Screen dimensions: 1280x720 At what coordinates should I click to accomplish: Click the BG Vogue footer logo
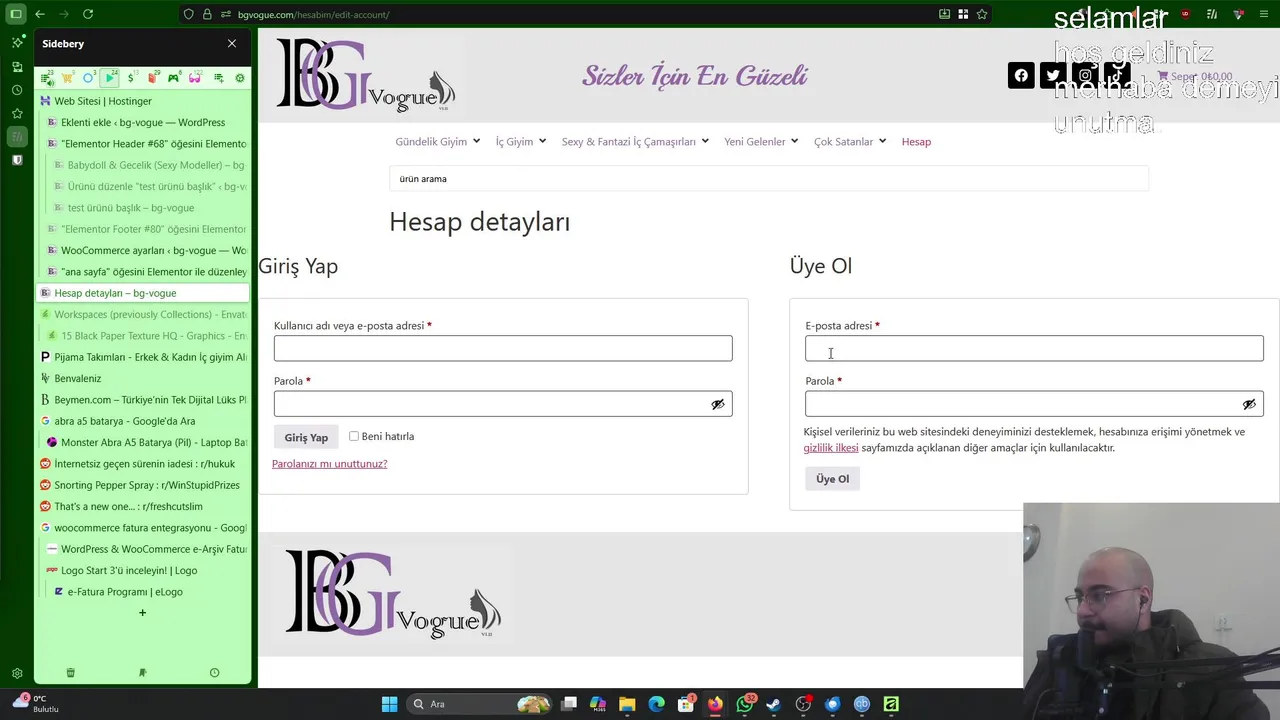tap(393, 593)
